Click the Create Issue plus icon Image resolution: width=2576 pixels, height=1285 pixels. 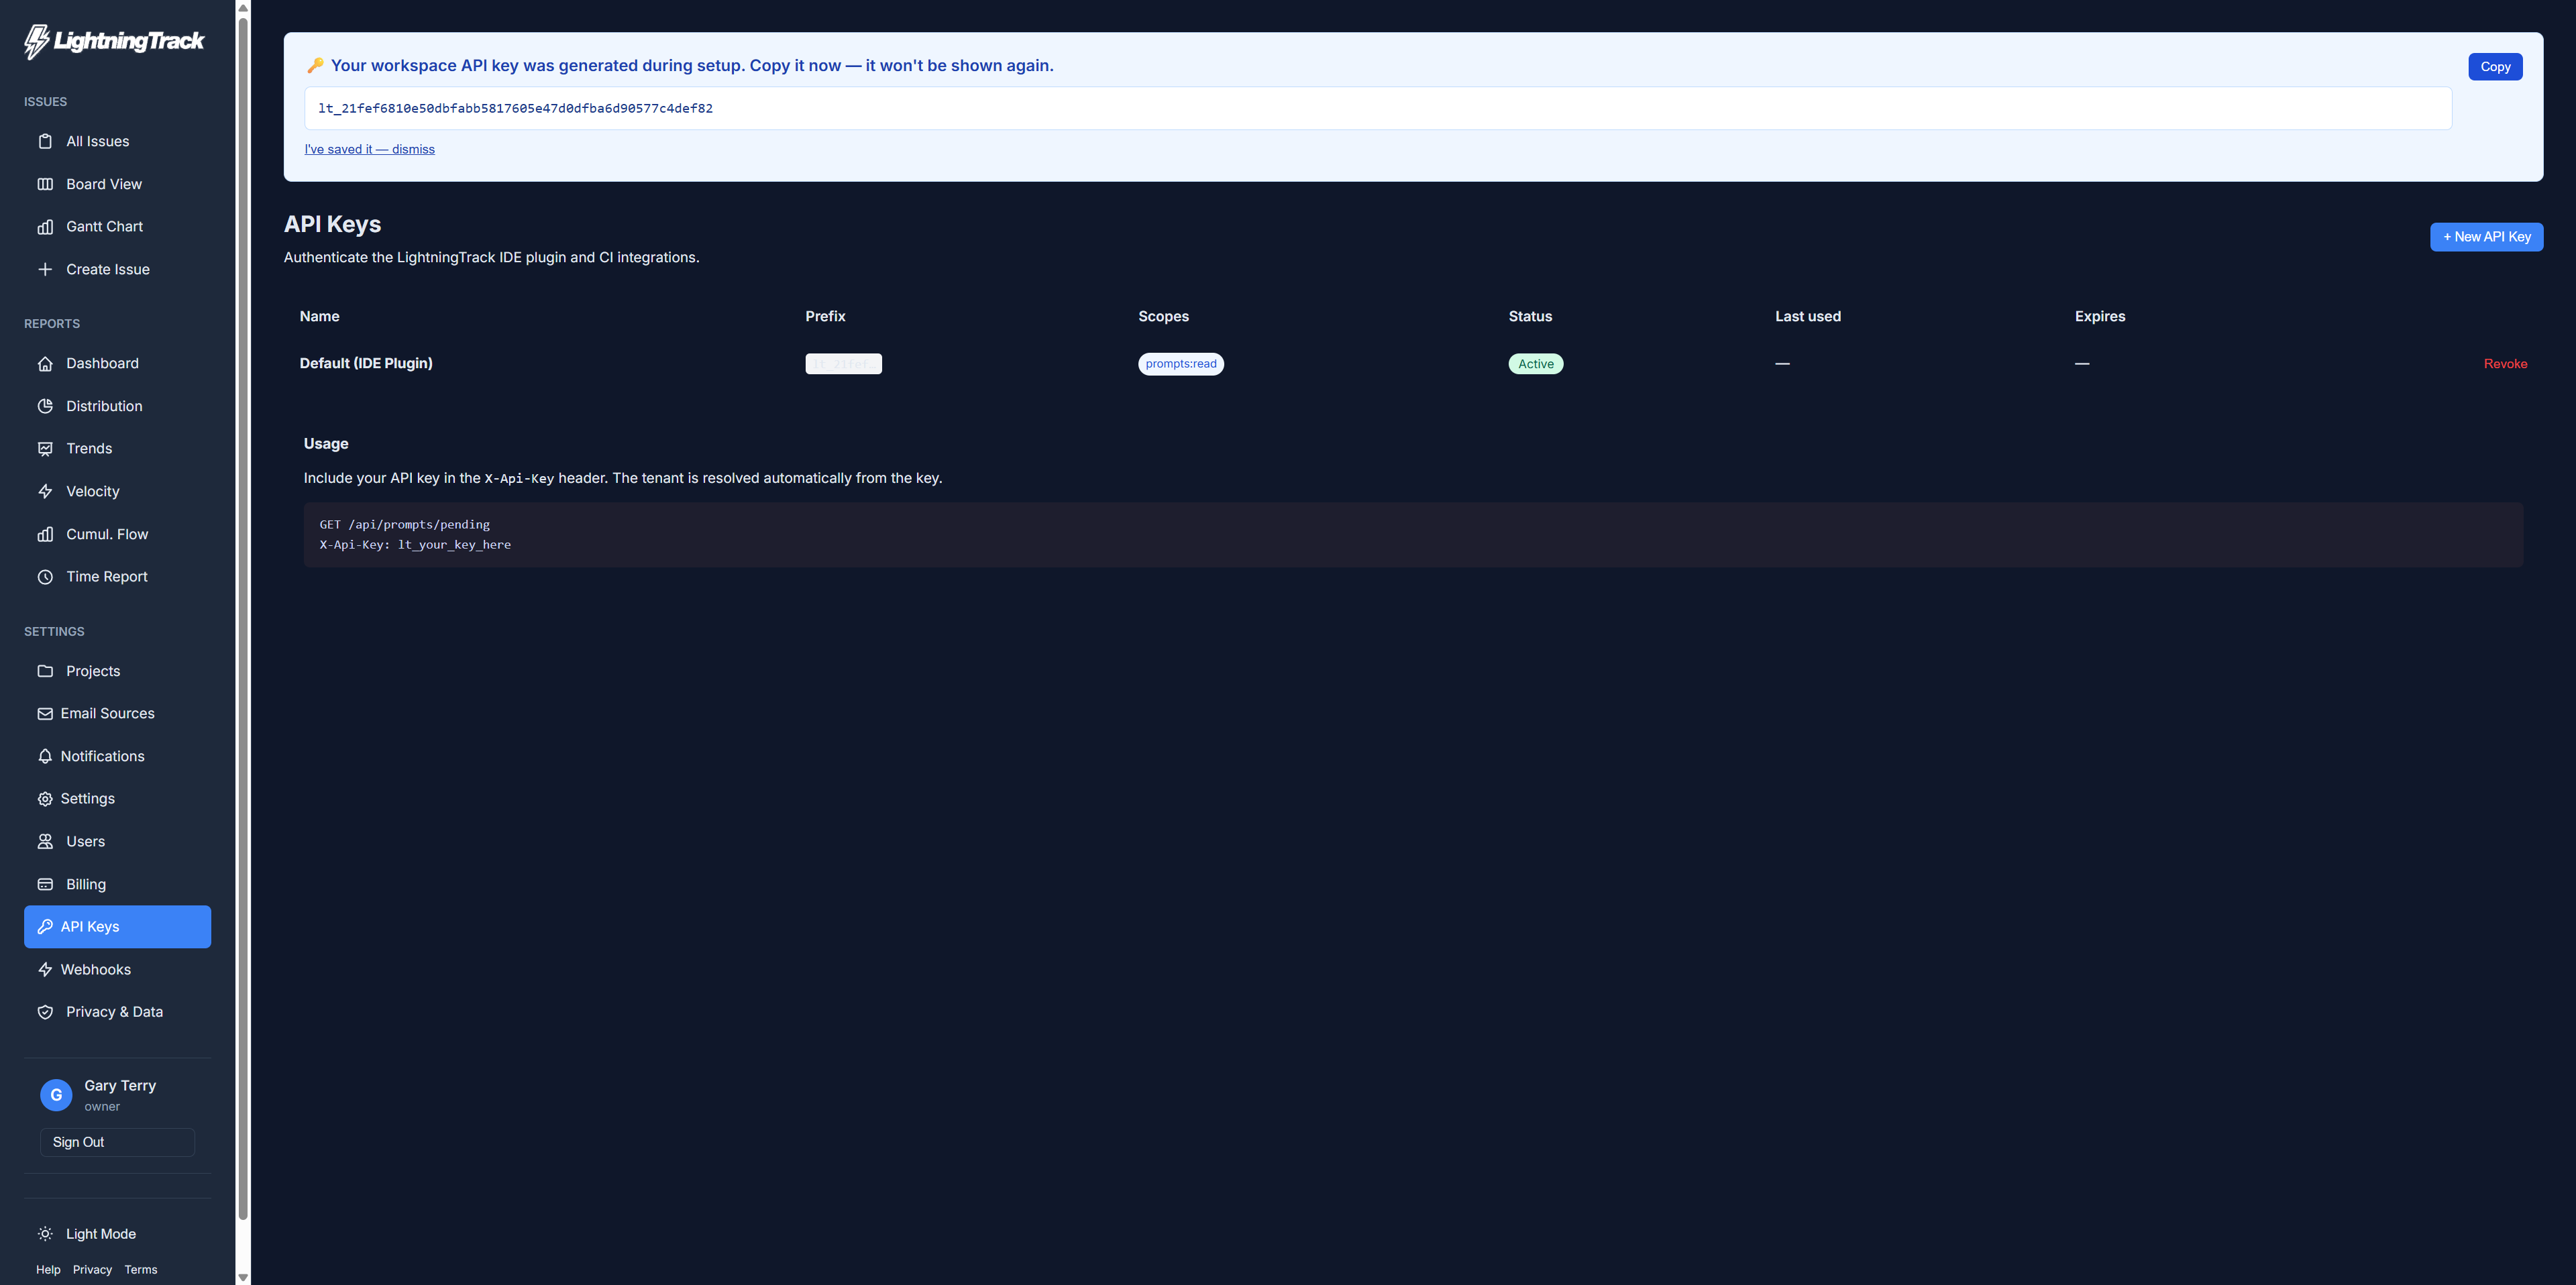(45, 269)
